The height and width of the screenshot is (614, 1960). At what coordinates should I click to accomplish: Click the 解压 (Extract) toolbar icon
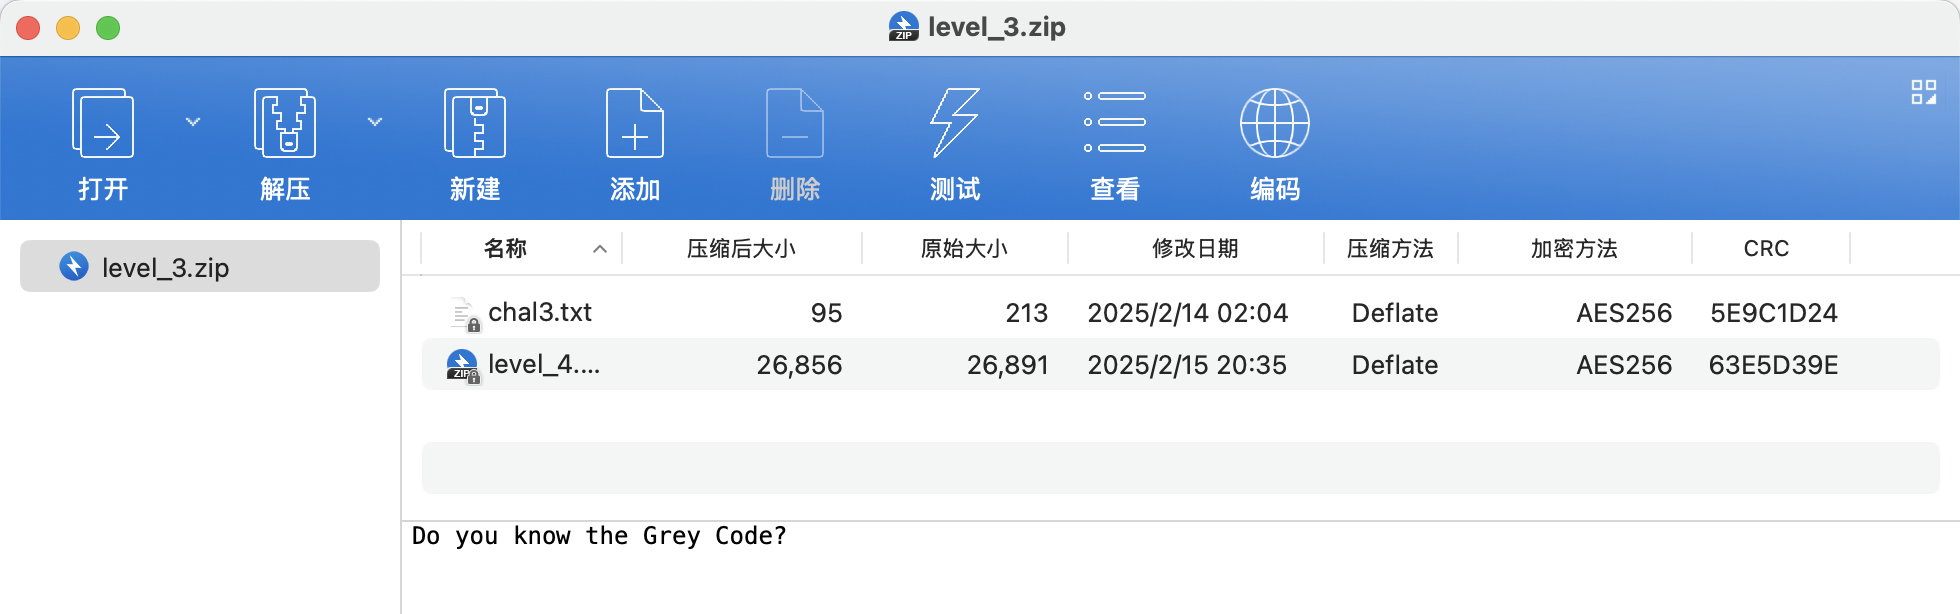[285, 124]
